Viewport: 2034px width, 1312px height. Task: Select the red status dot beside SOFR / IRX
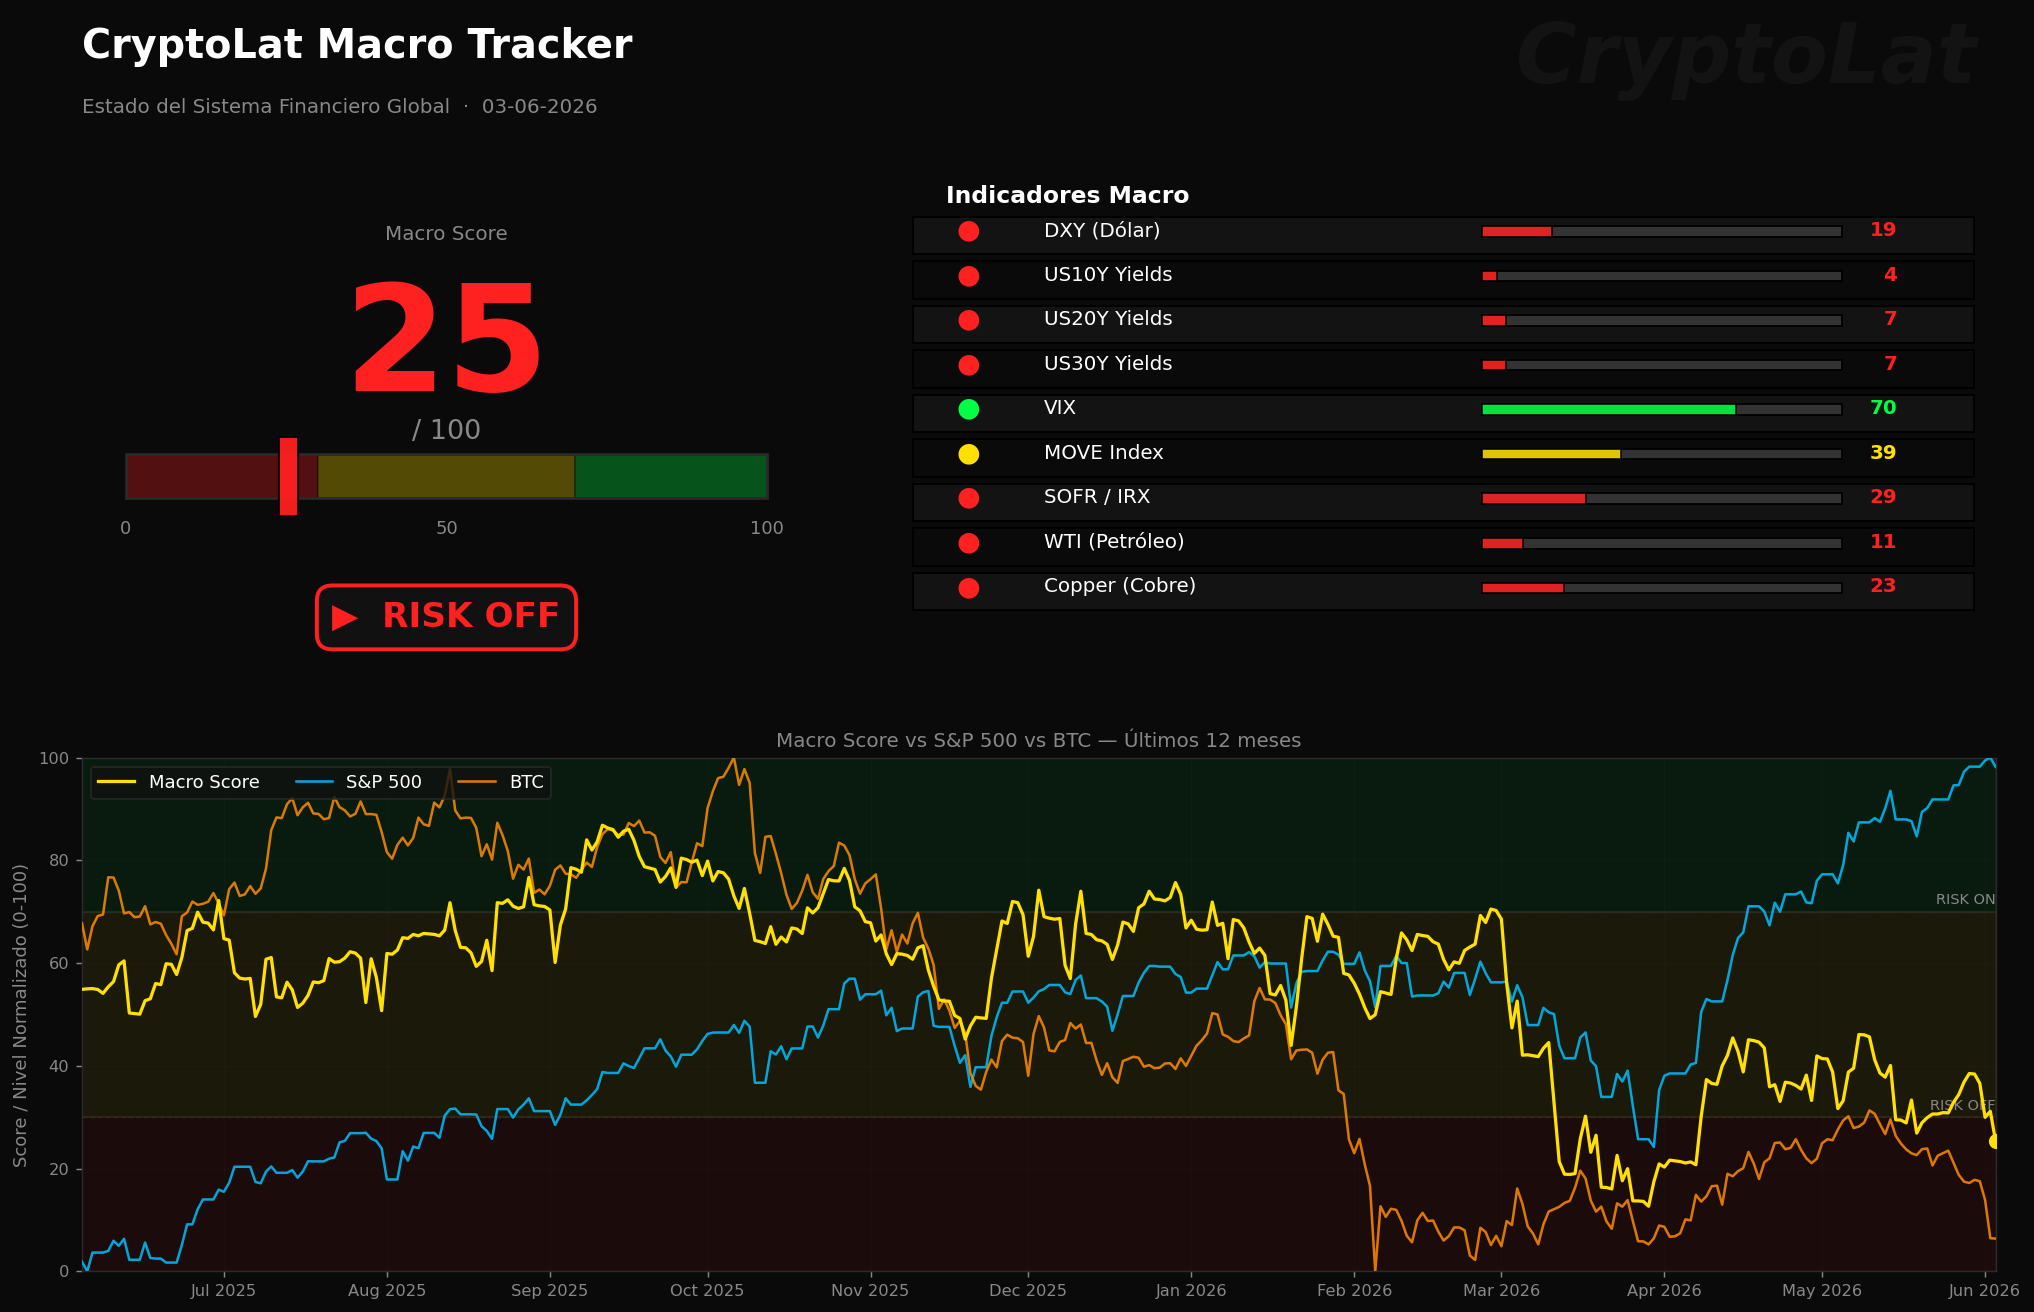point(968,498)
